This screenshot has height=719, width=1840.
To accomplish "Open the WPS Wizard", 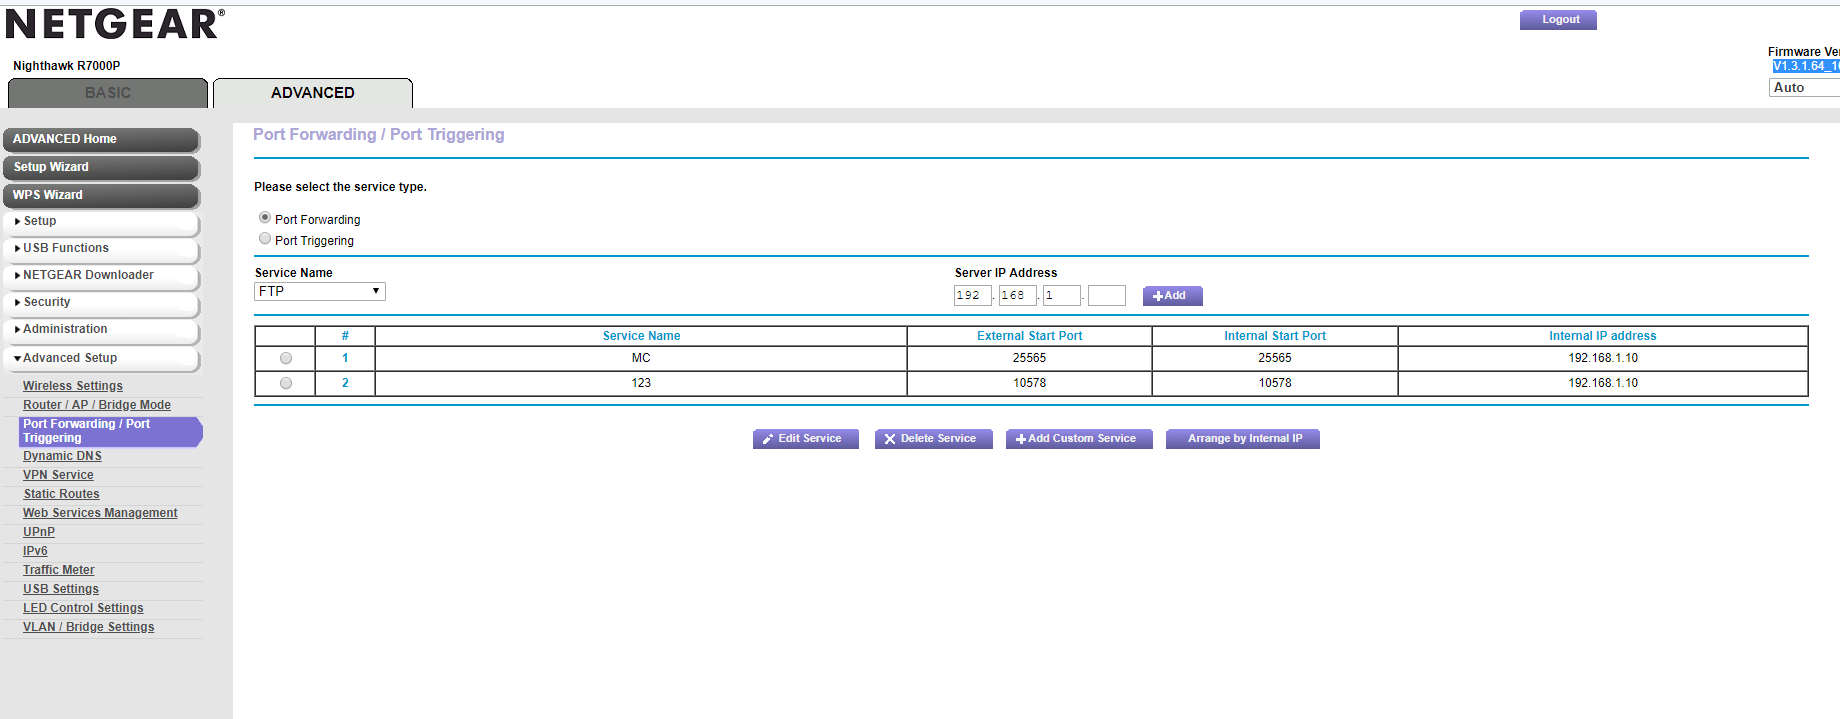I will click(x=100, y=195).
